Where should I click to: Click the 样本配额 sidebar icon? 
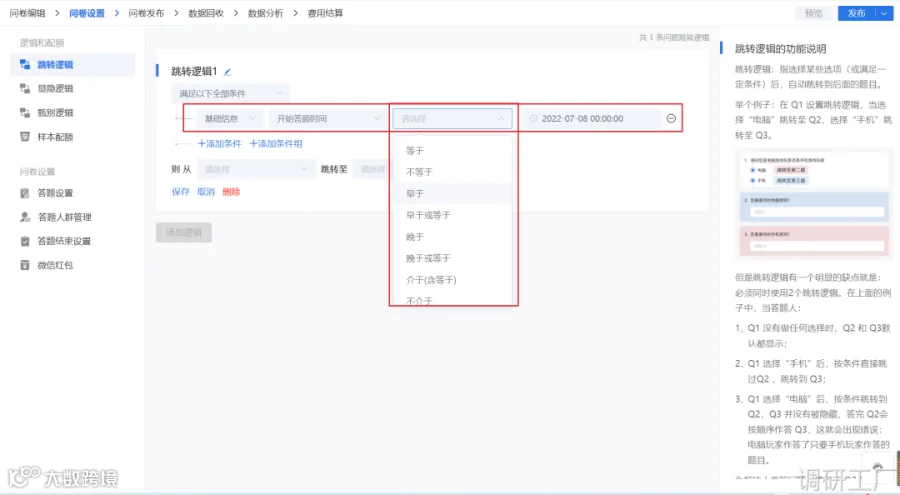(25, 137)
